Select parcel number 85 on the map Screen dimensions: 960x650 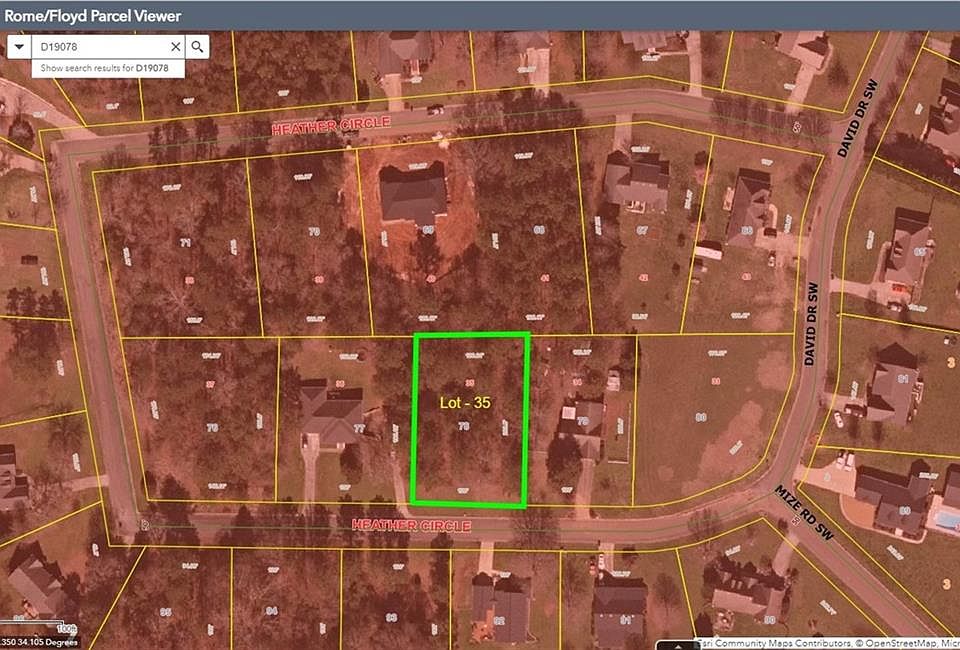click(166, 611)
